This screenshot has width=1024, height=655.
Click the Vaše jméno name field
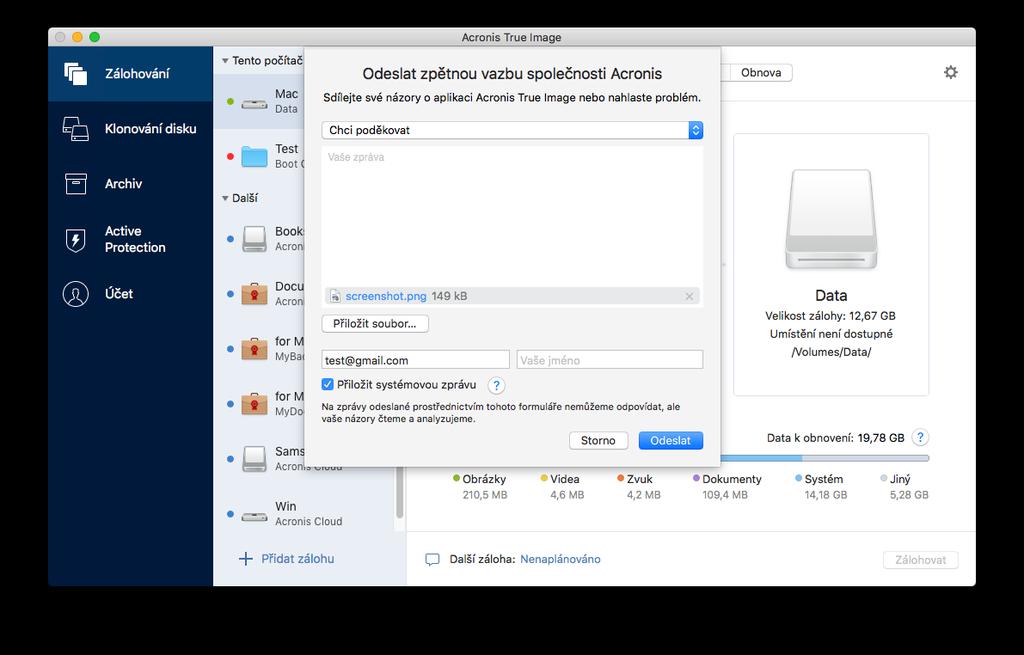pyautogui.click(x=610, y=360)
